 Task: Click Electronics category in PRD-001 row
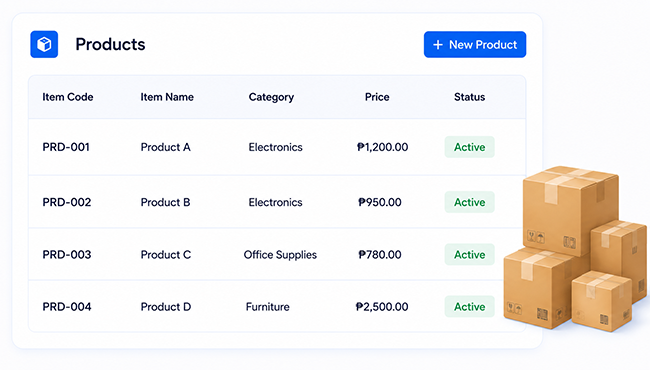pyautogui.click(x=276, y=147)
